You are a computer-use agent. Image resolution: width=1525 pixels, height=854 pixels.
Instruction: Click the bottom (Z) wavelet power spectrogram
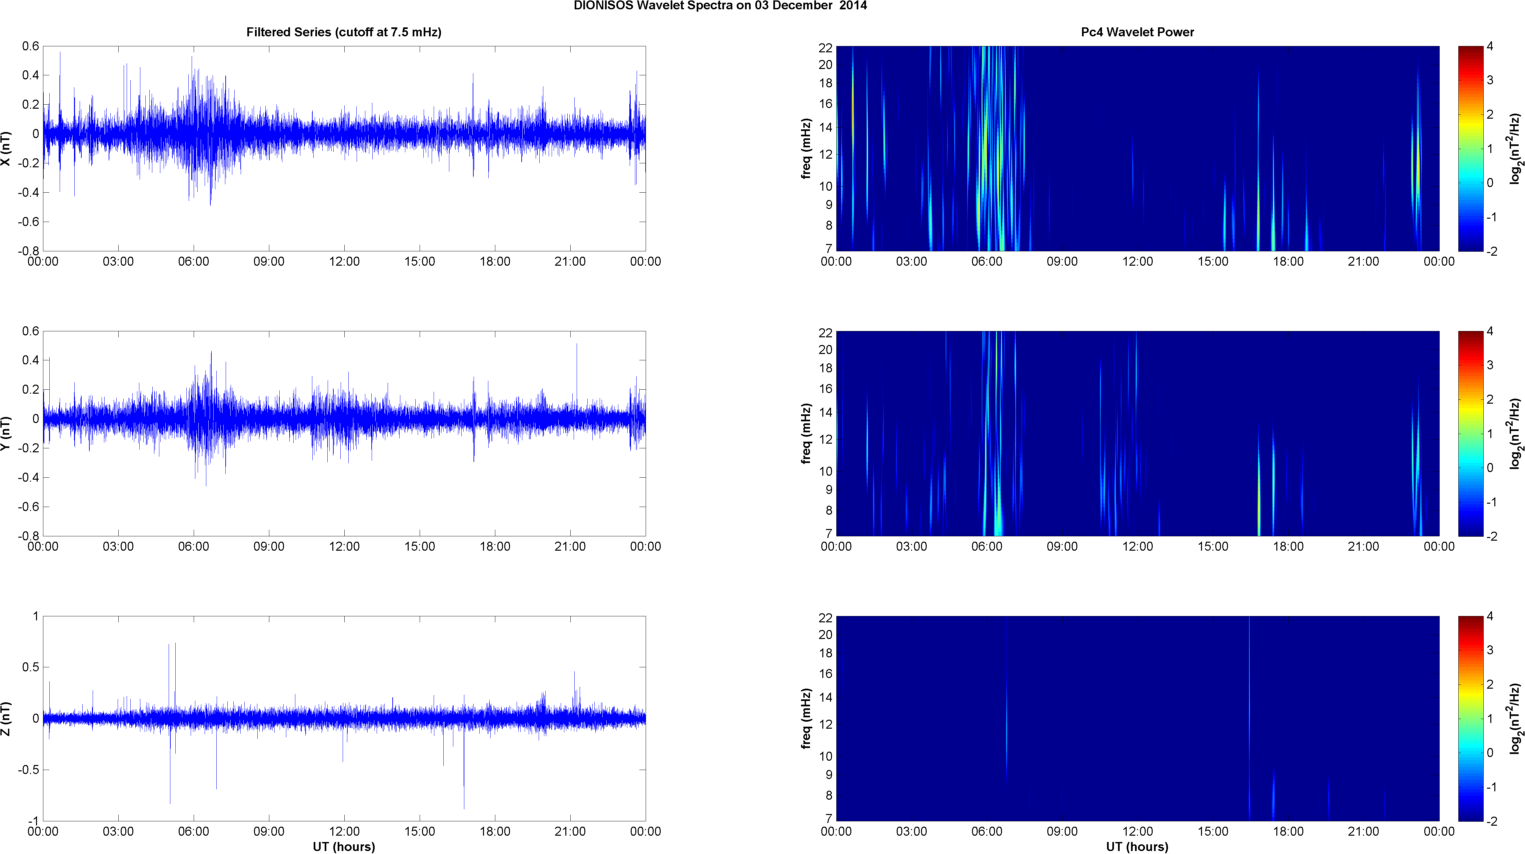pyautogui.click(x=1137, y=718)
